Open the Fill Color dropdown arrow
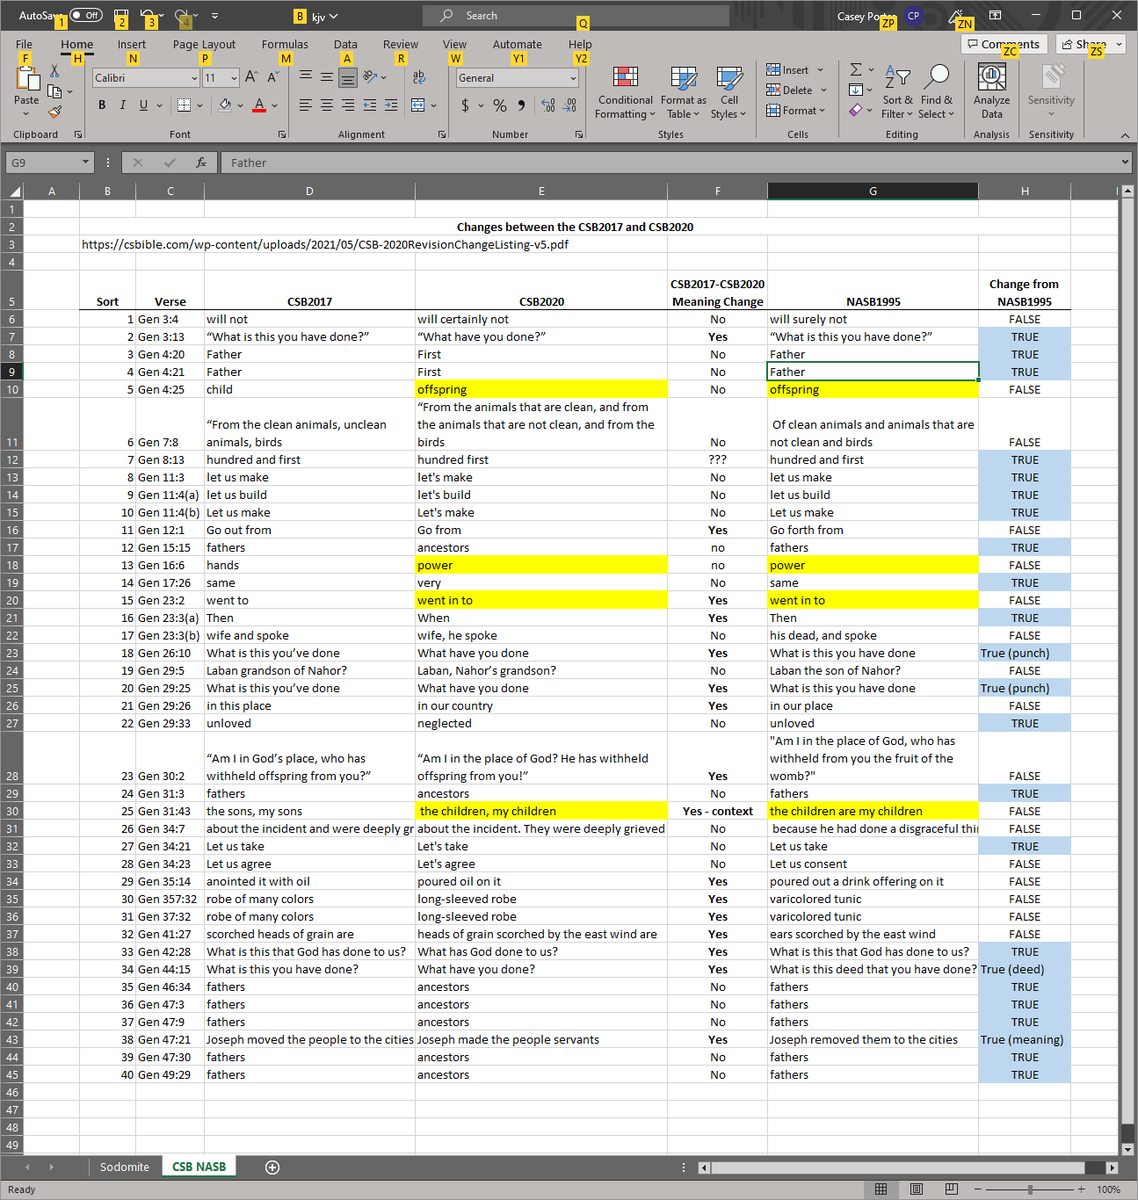The width and height of the screenshot is (1138, 1200). point(241,105)
